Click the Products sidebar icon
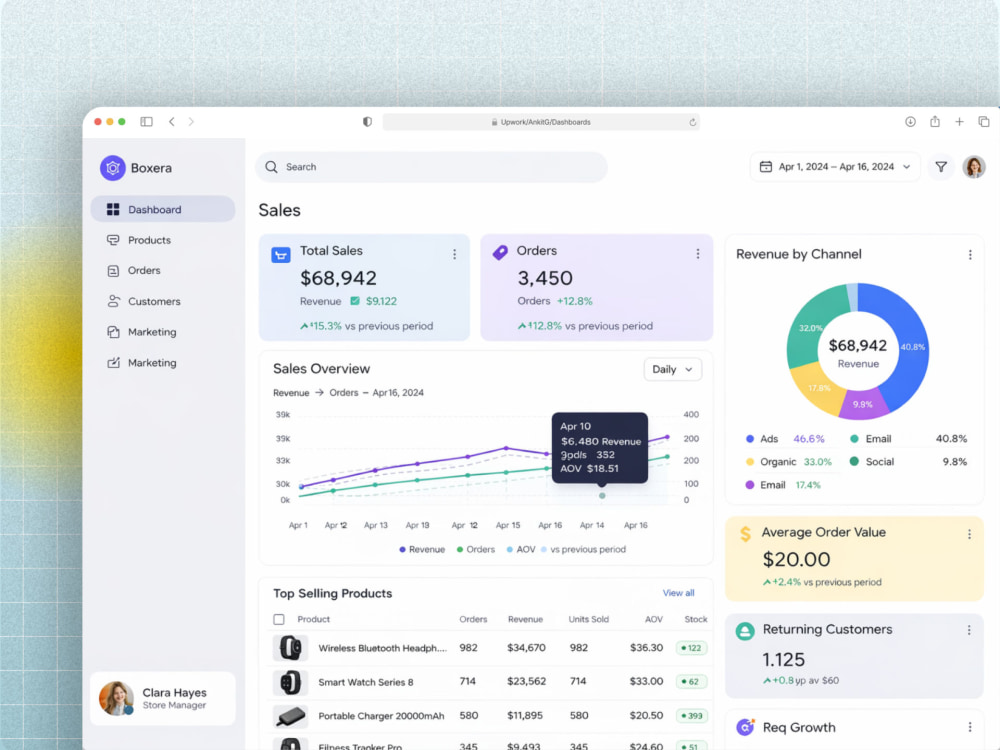The height and width of the screenshot is (750, 1000). [x=113, y=240]
